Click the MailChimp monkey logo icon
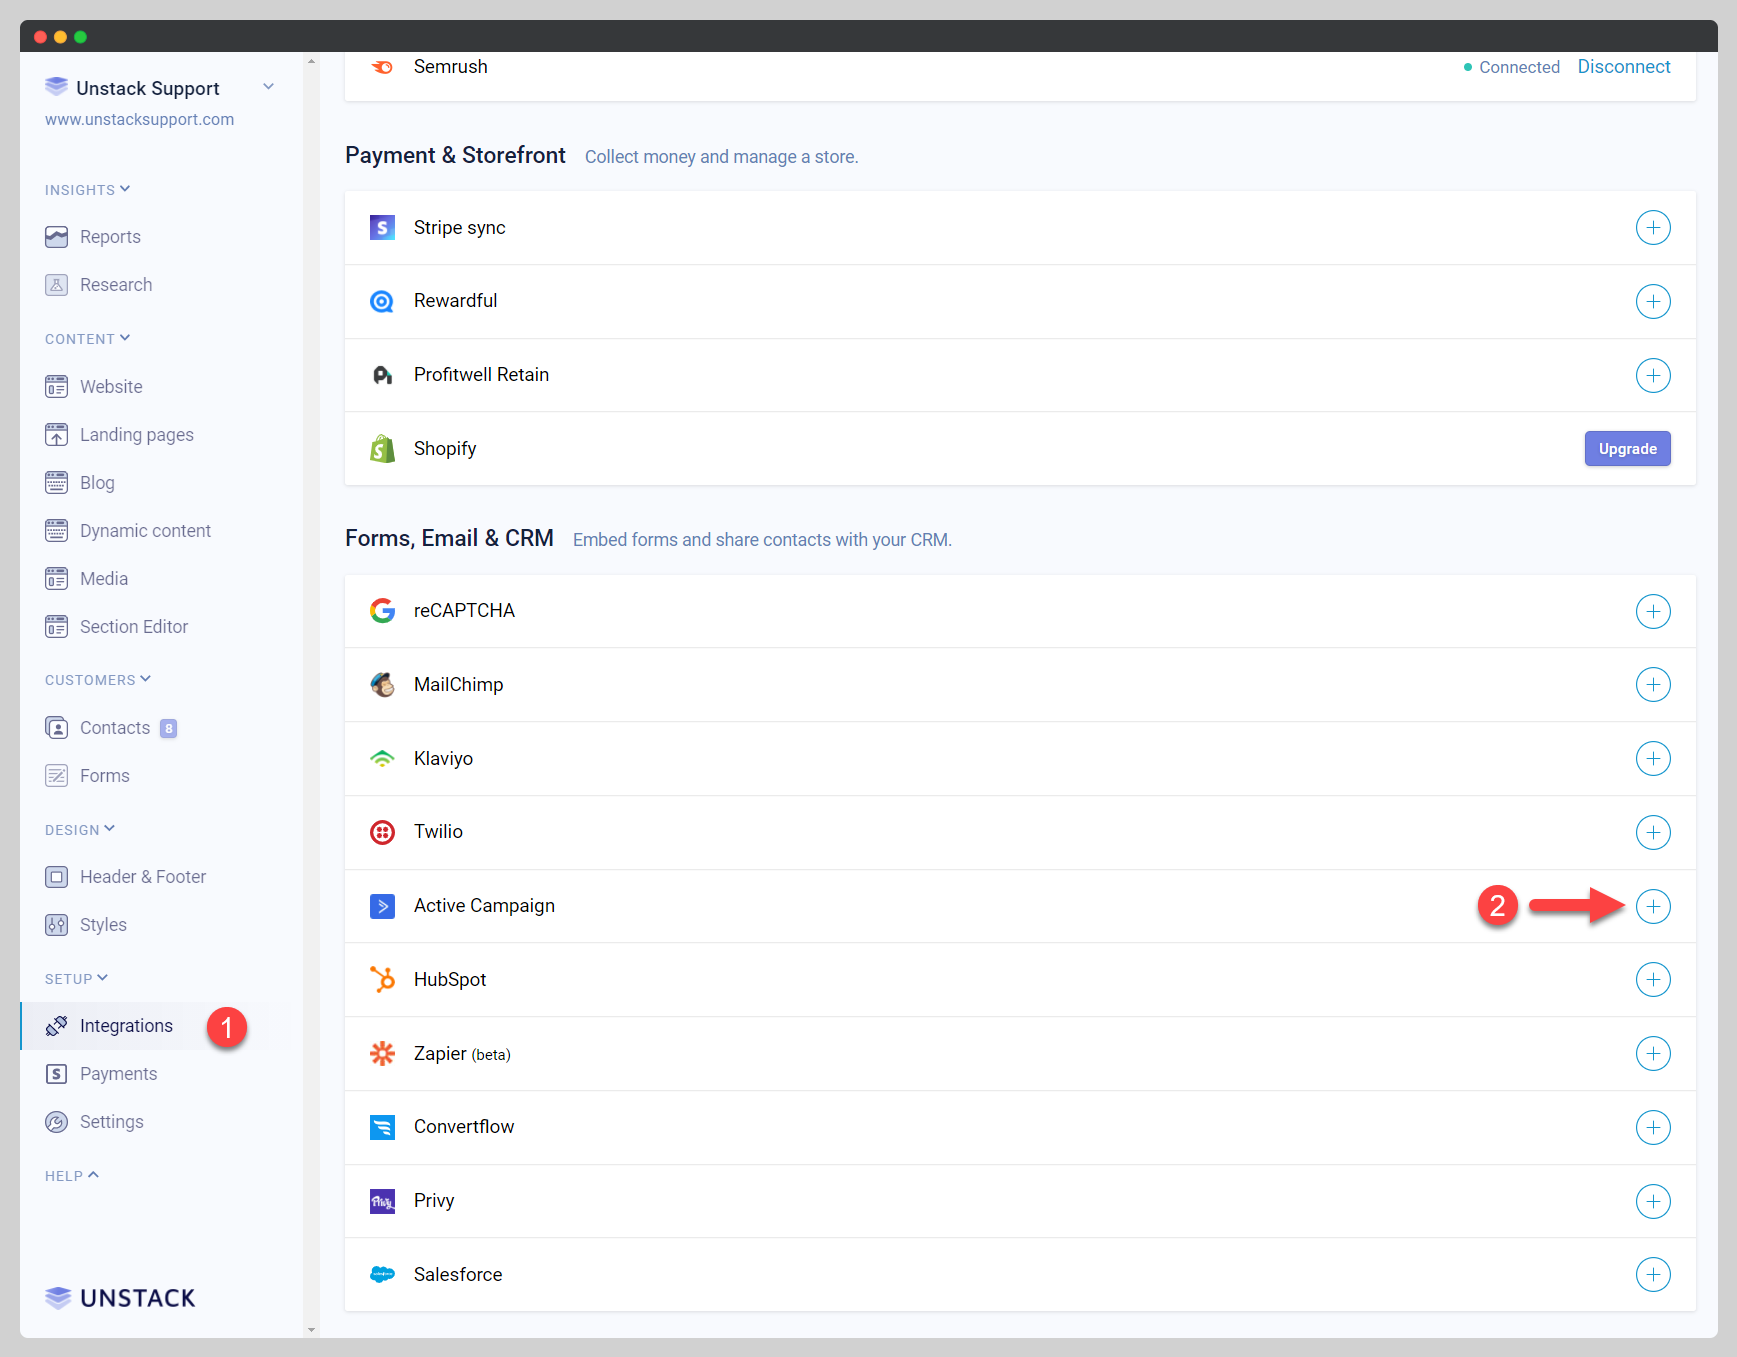This screenshot has height=1357, width=1737. click(382, 685)
